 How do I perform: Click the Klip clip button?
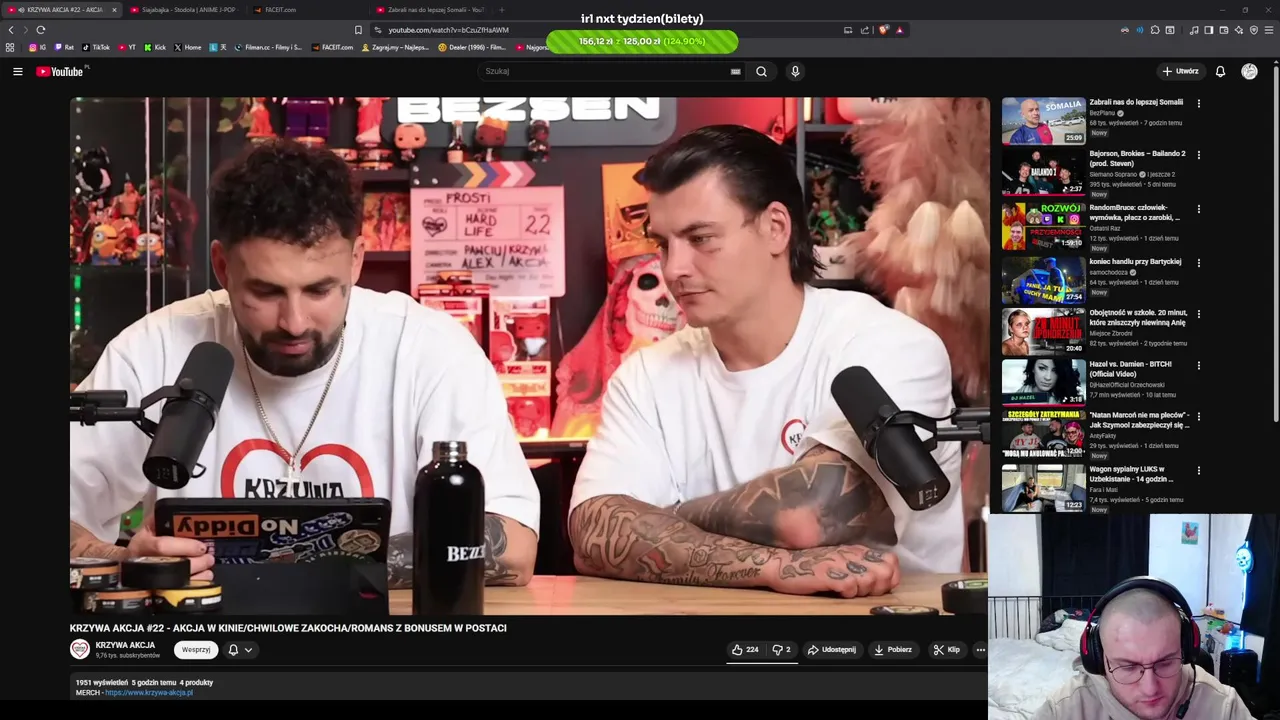[947, 650]
